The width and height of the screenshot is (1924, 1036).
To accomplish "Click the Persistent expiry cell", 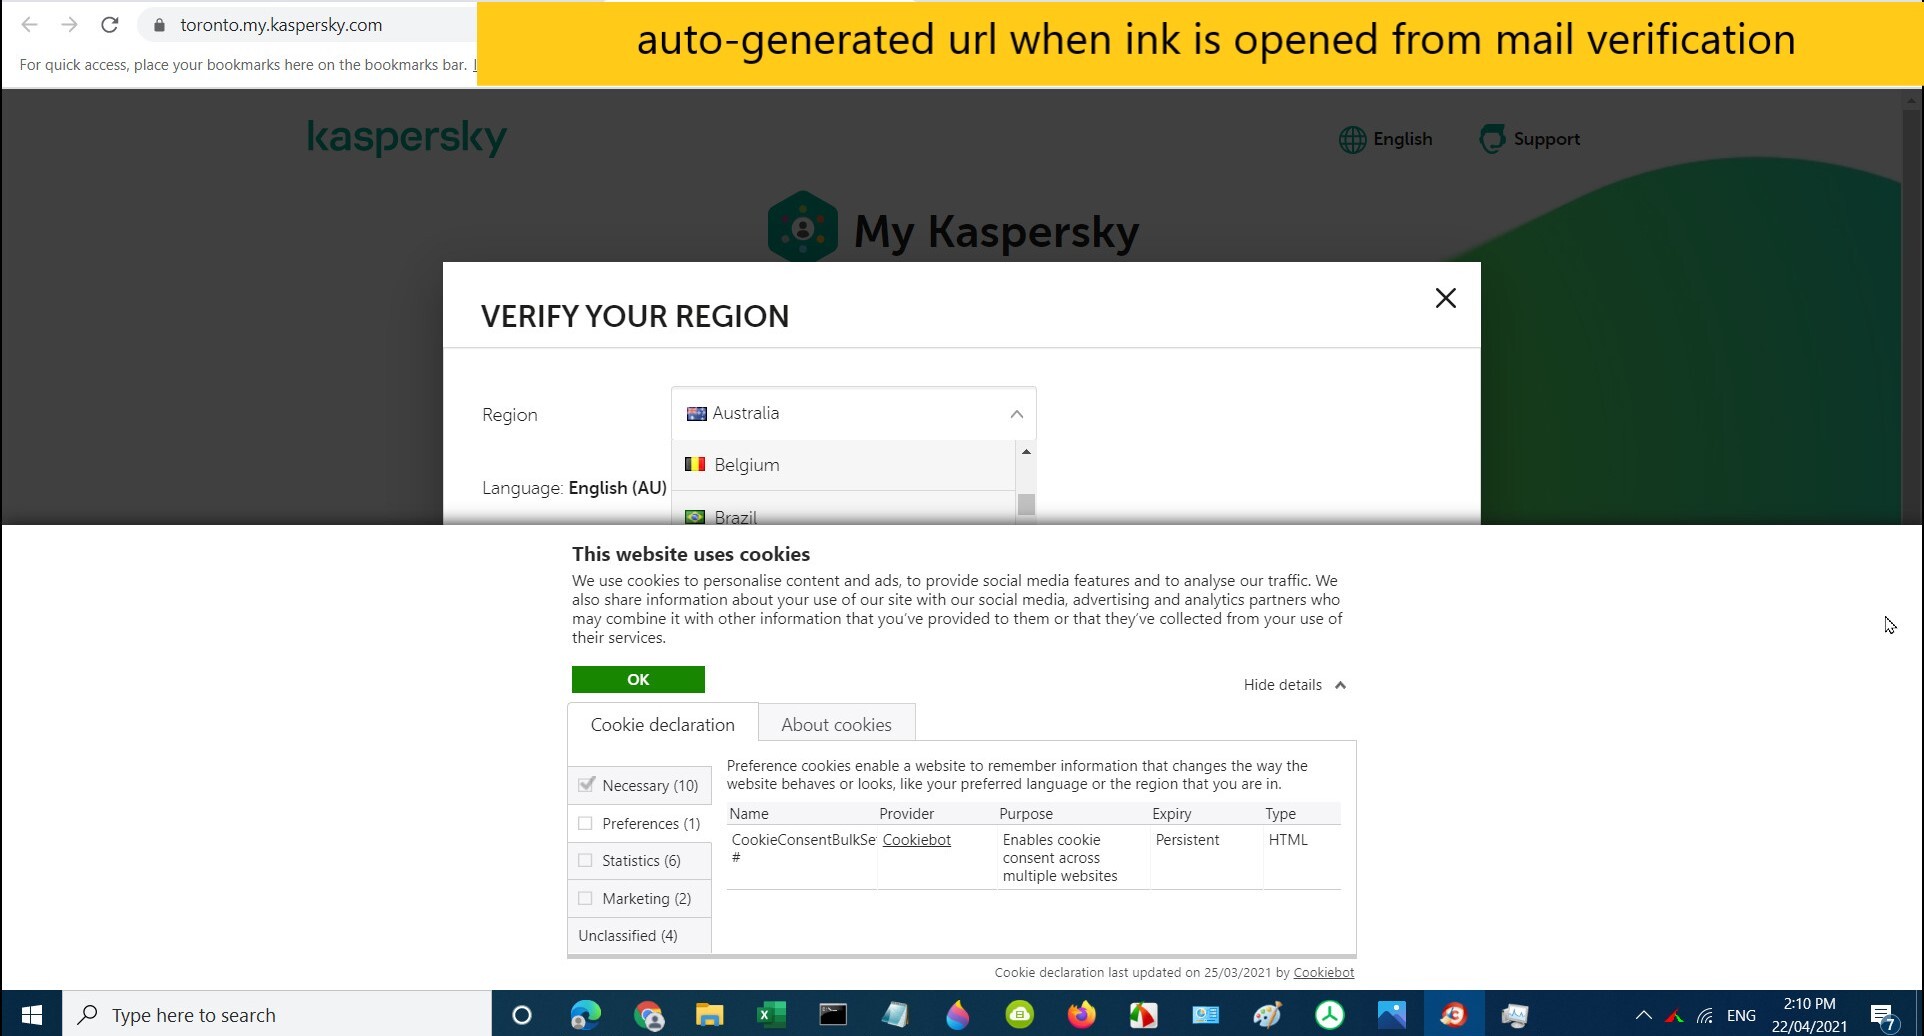I will [x=1187, y=840].
